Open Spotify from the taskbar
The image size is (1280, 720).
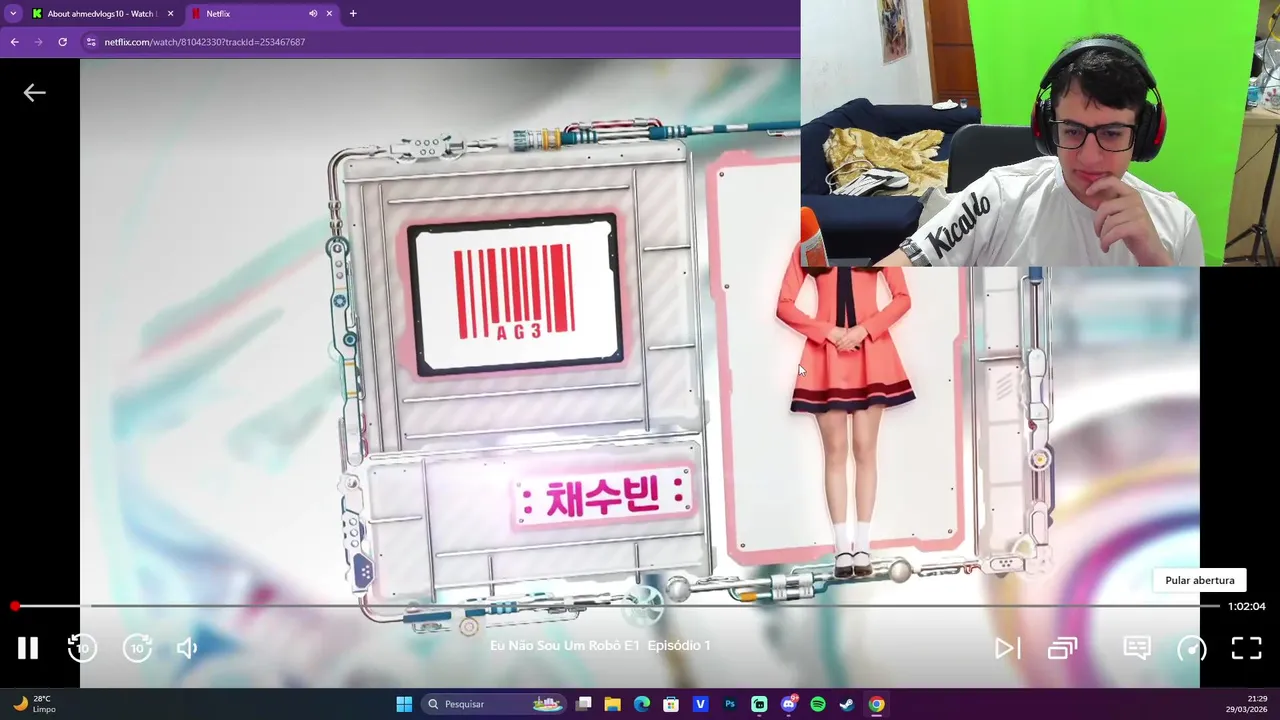tap(818, 704)
